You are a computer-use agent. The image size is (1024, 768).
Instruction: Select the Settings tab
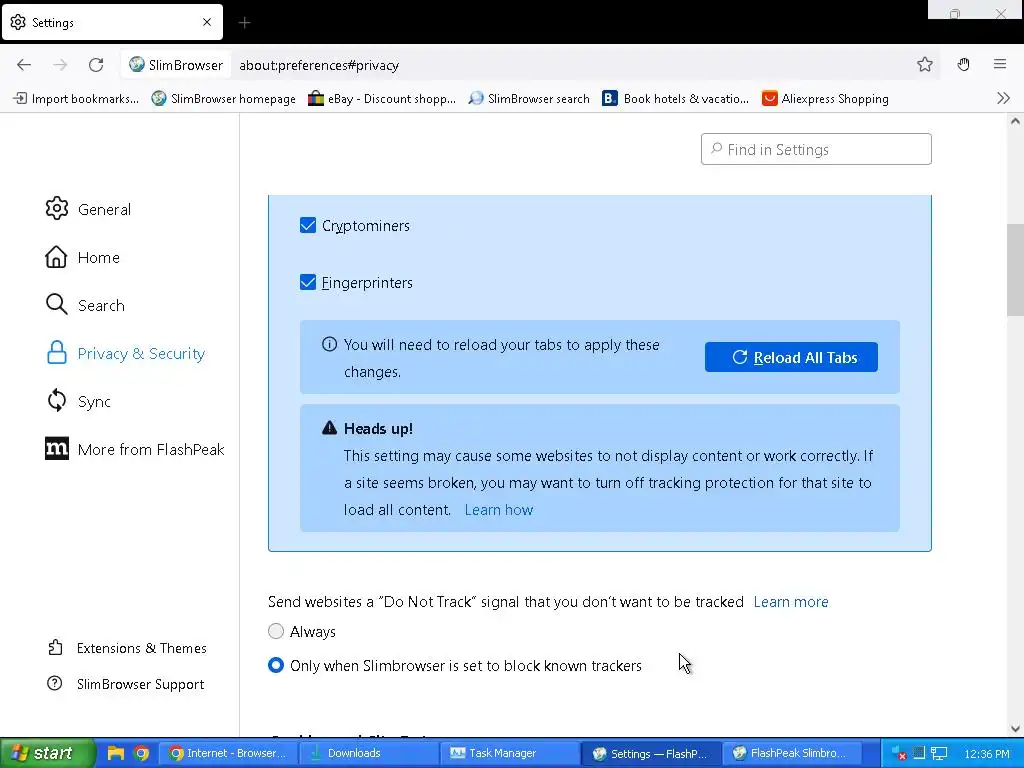(x=112, y=22)
